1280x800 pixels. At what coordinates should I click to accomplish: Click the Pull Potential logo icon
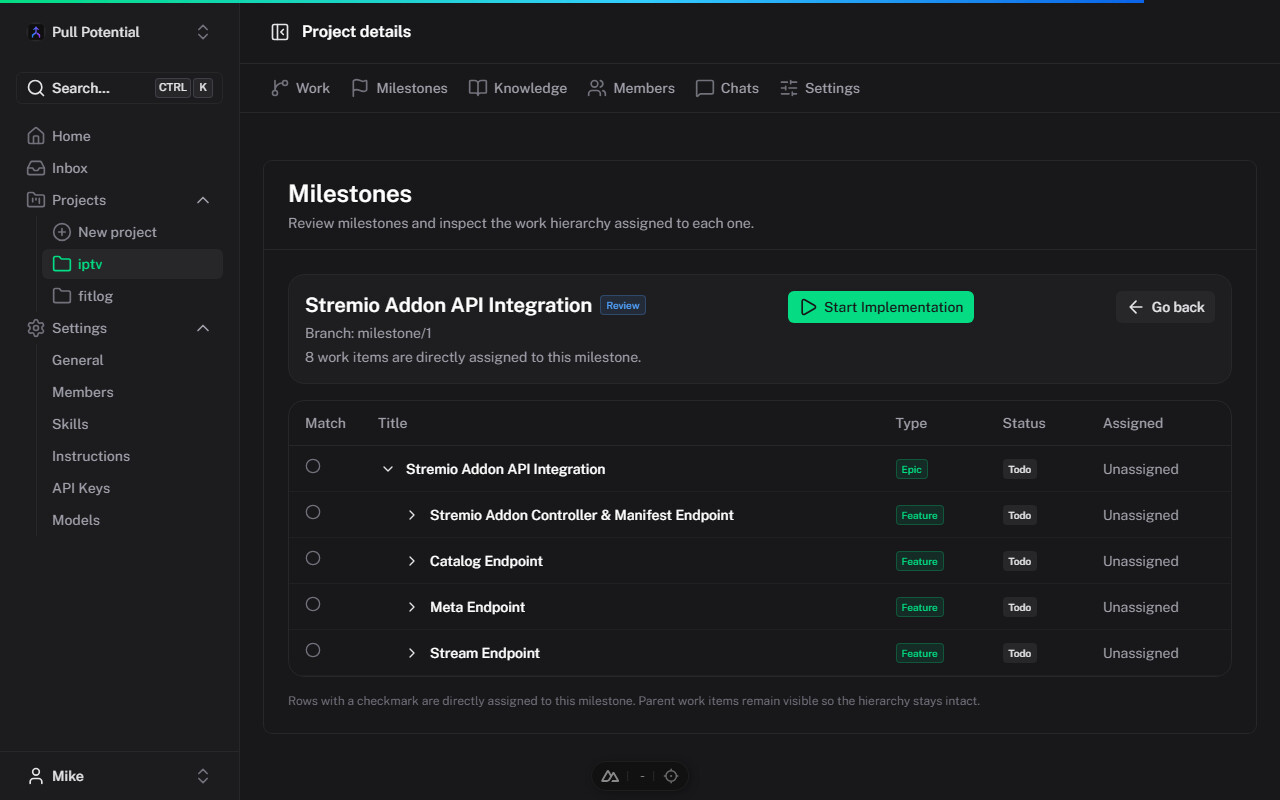[x=36, y=32]
